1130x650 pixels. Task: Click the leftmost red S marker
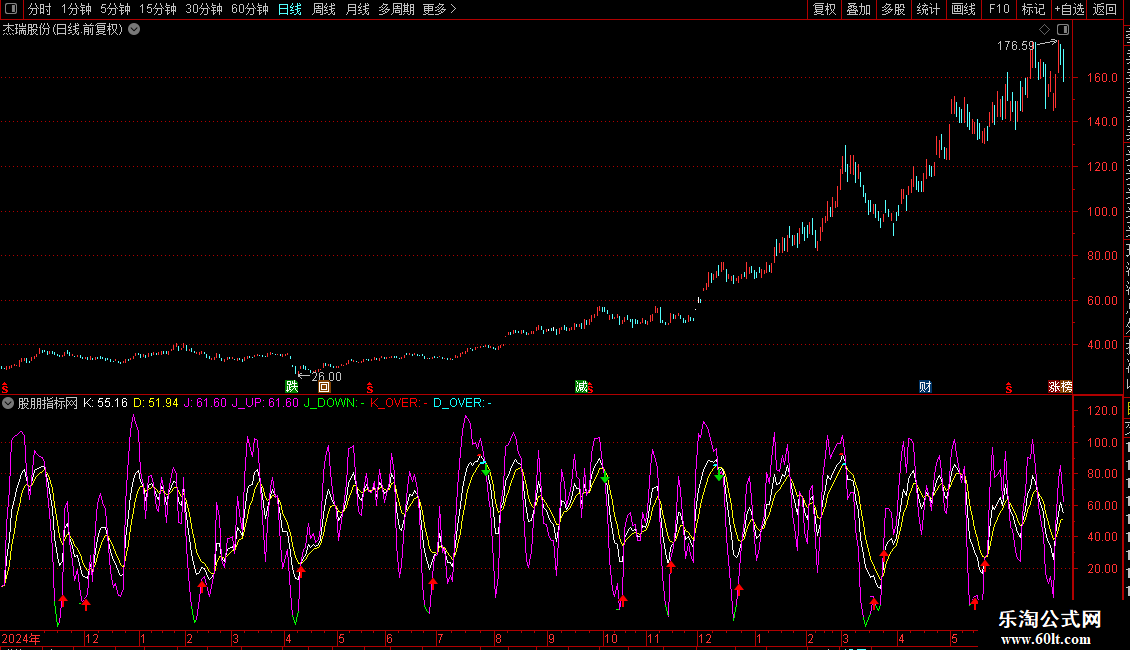[x=5, y=388]
